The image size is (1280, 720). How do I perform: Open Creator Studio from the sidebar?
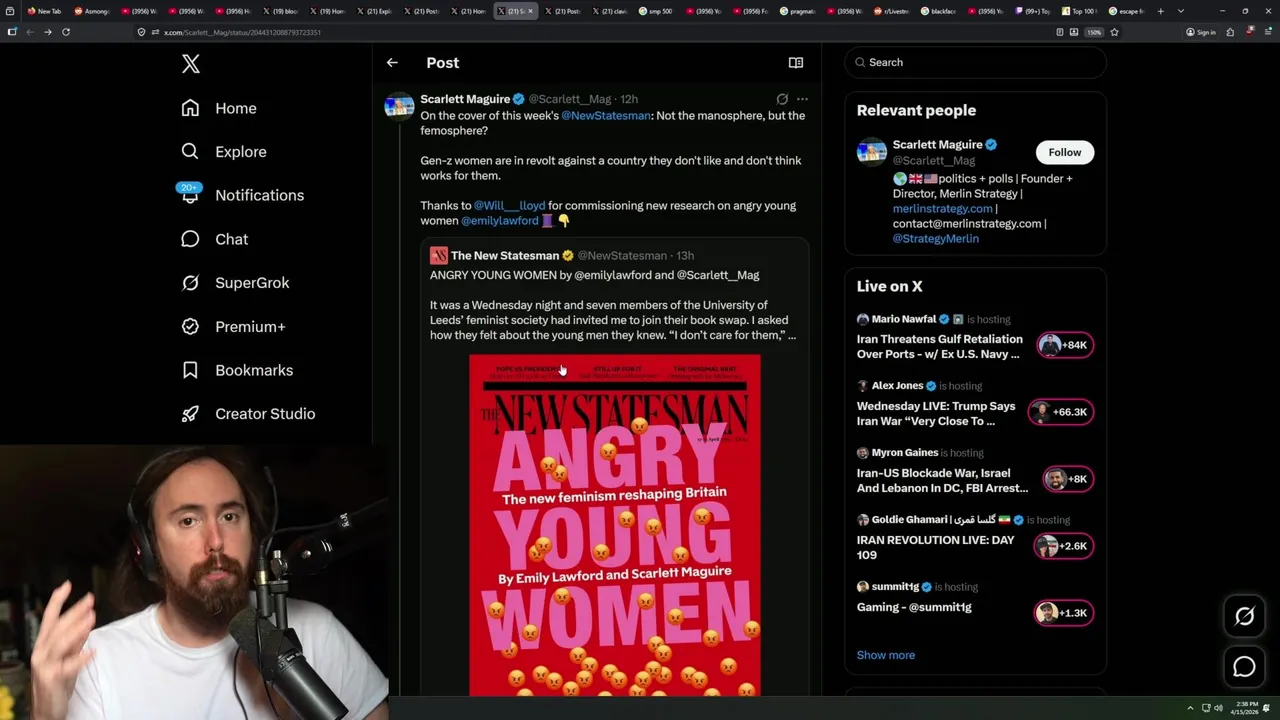(x=248, y=414)
